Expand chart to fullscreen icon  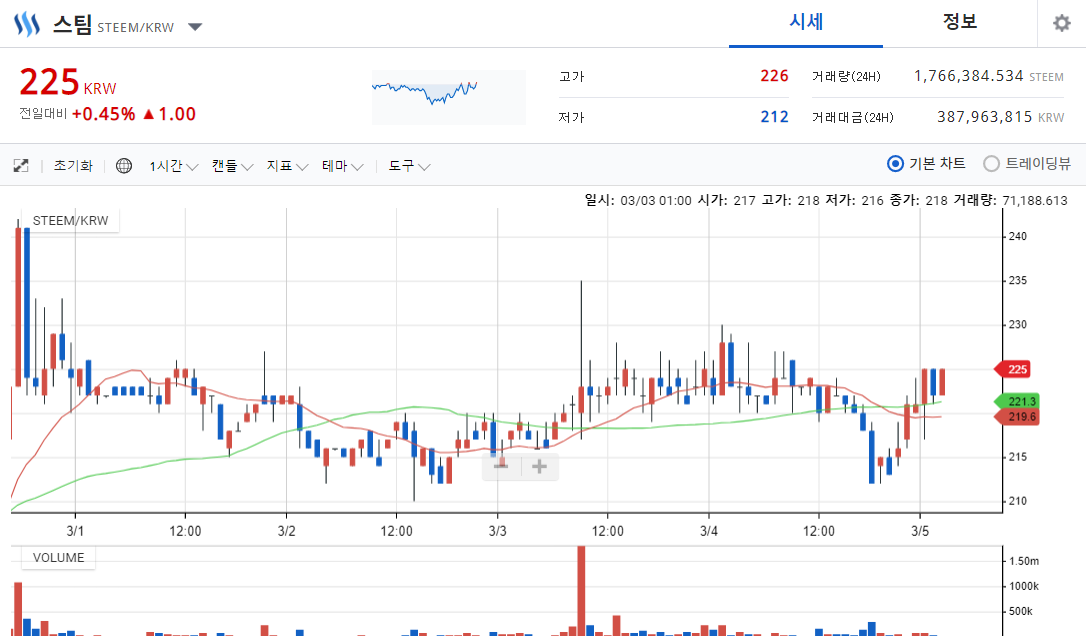(21, 166)
